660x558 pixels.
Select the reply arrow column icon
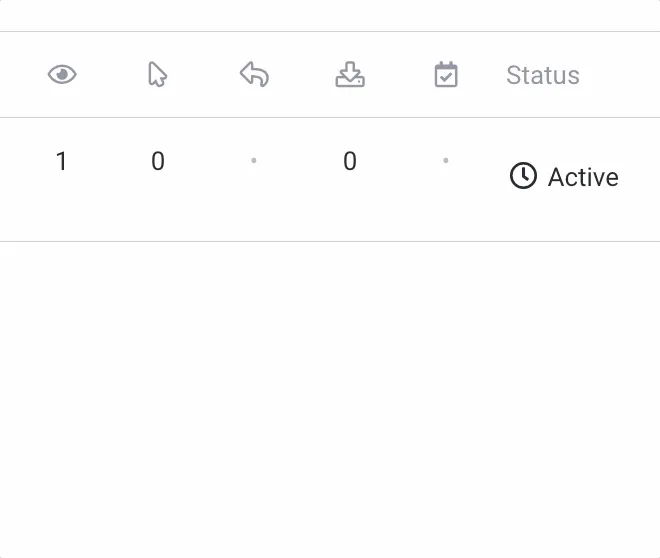254,74
